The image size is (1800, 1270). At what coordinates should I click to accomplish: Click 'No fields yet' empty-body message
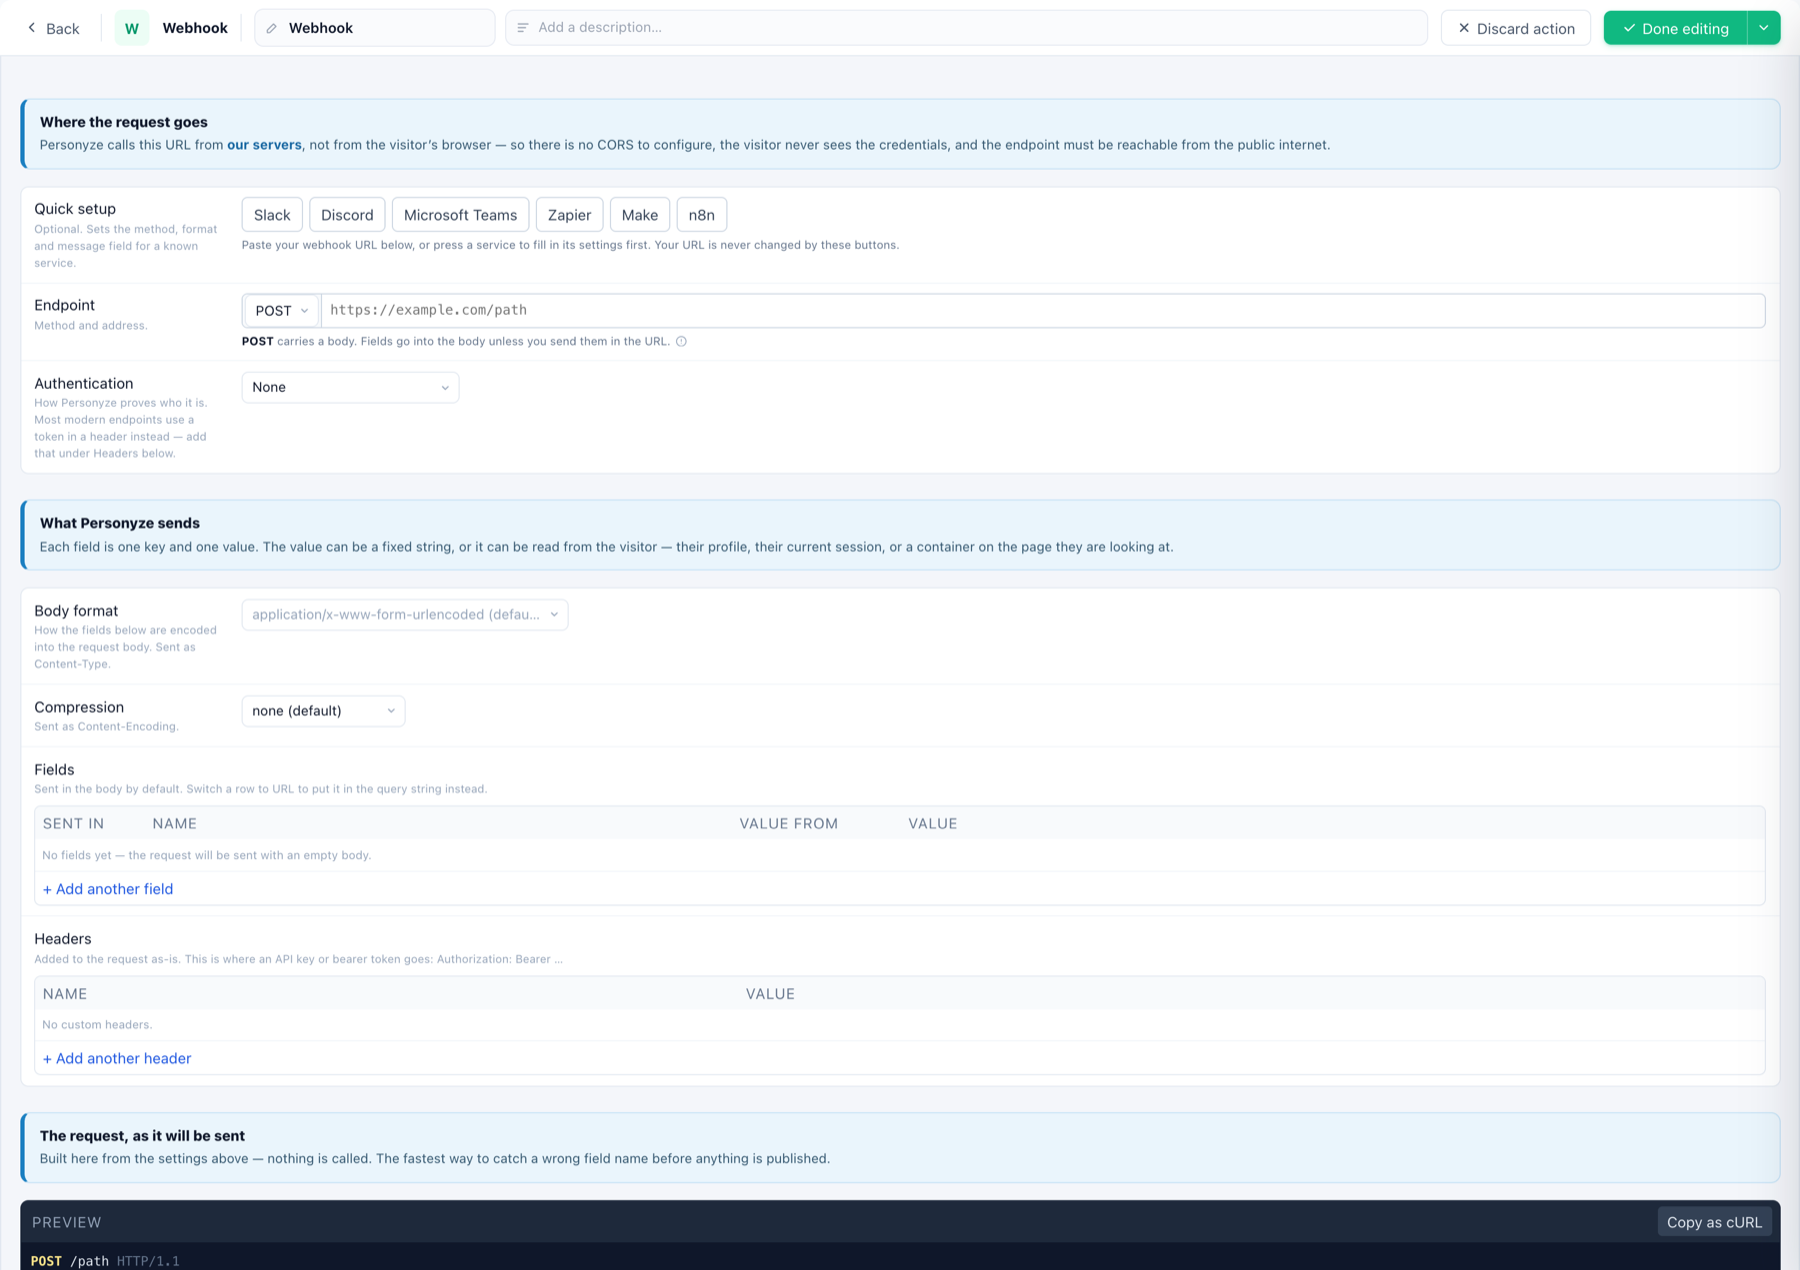(207, 855)
